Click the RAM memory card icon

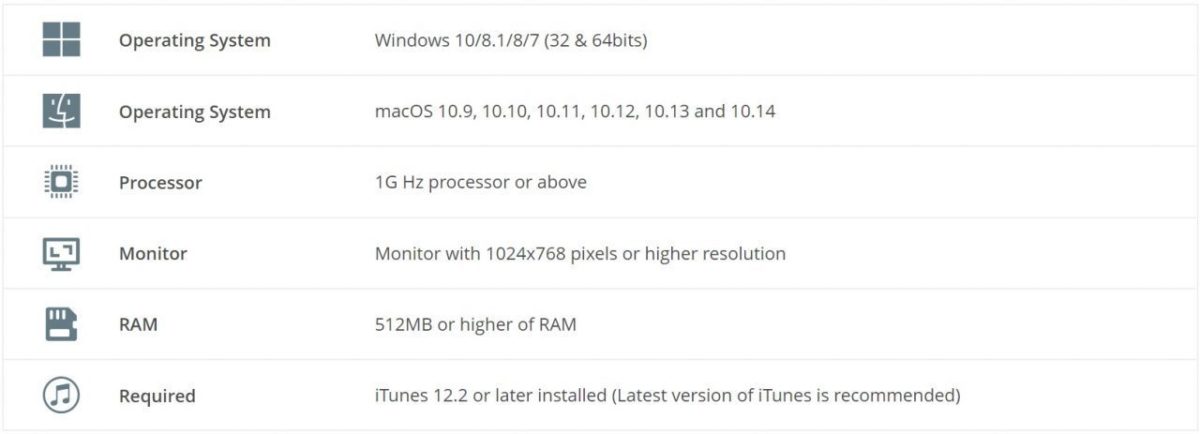(x=61, y=324)
